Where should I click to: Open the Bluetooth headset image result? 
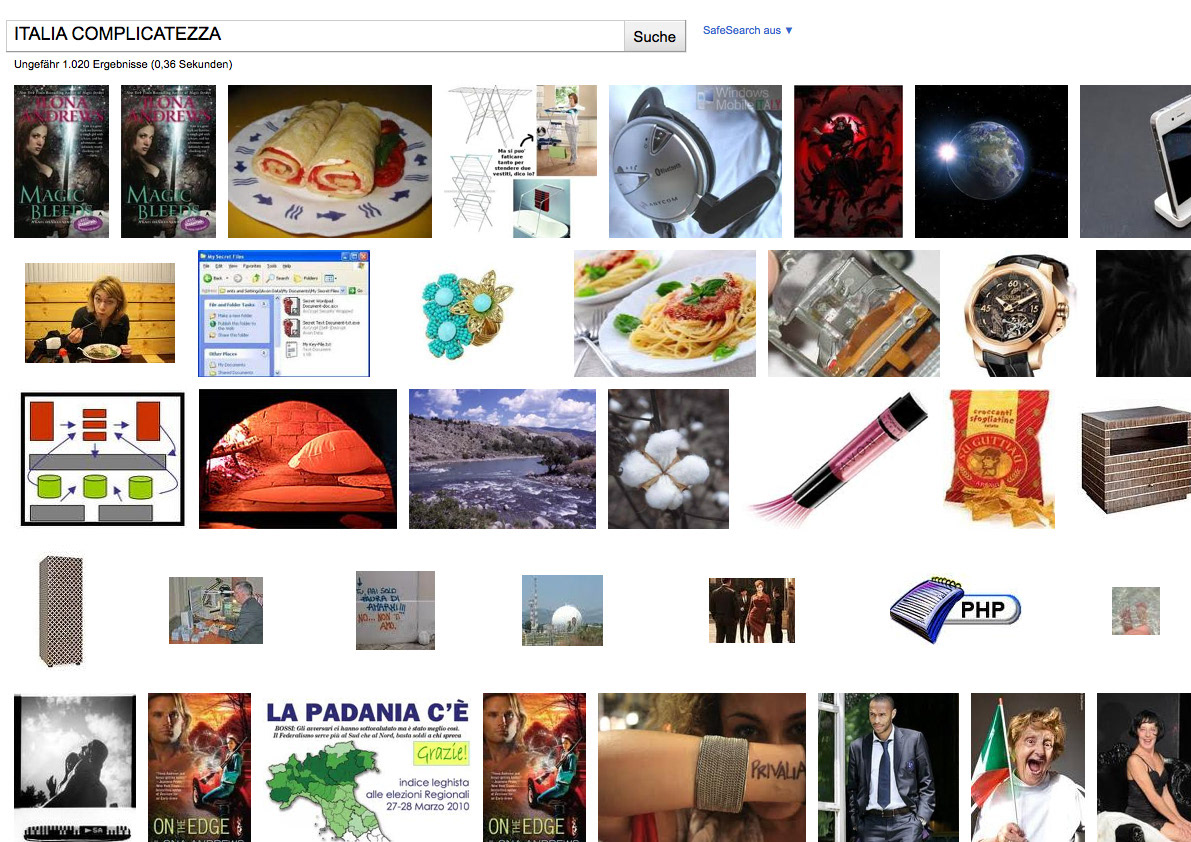coord(695,161)
